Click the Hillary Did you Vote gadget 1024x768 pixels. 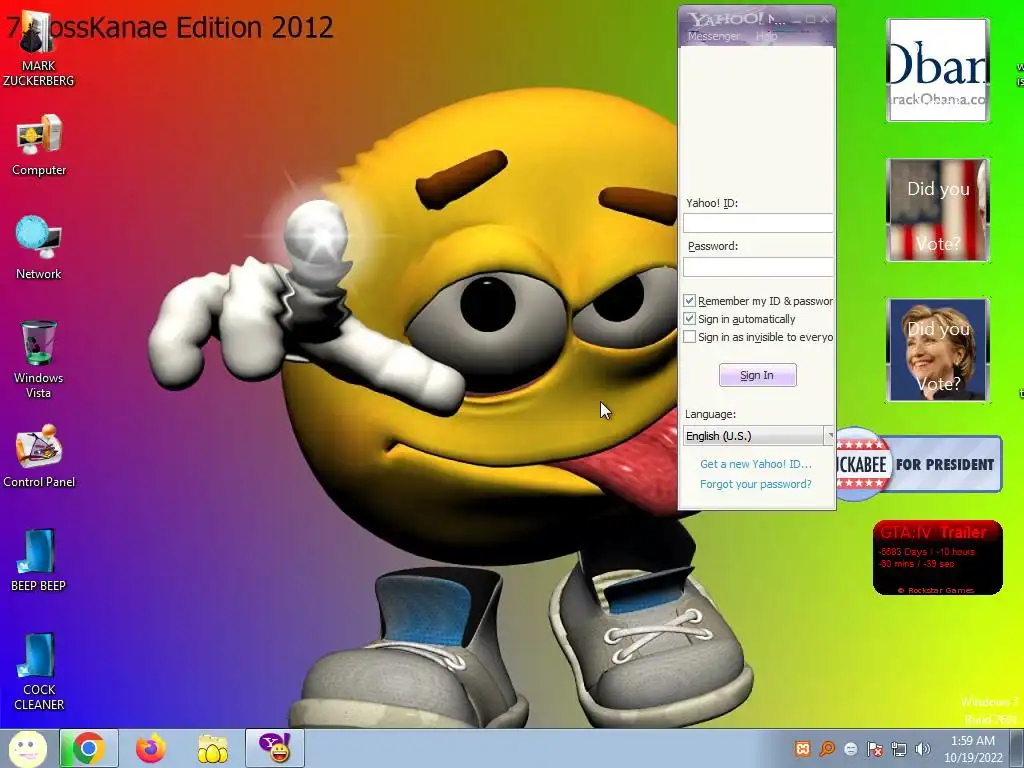[938, 349]
